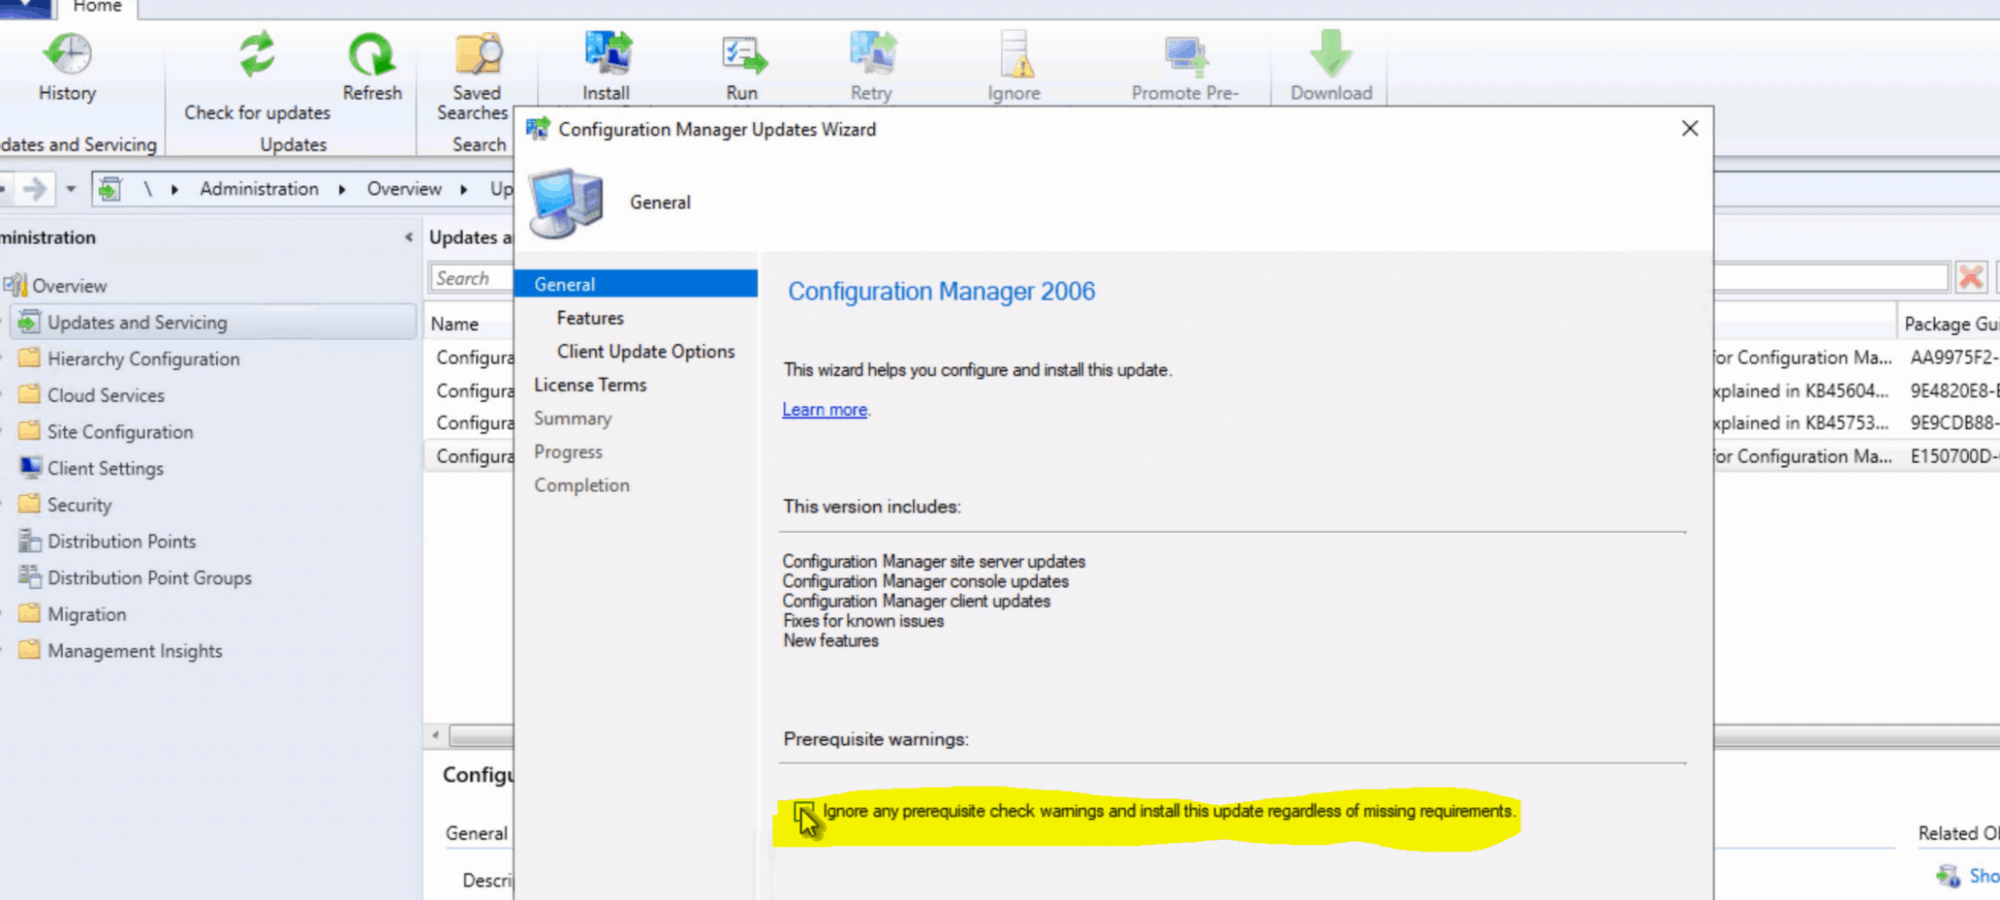2000x900 pixels.
Task: Select the row with GUID AA9975F2
Action: [x=1954, y=358]
